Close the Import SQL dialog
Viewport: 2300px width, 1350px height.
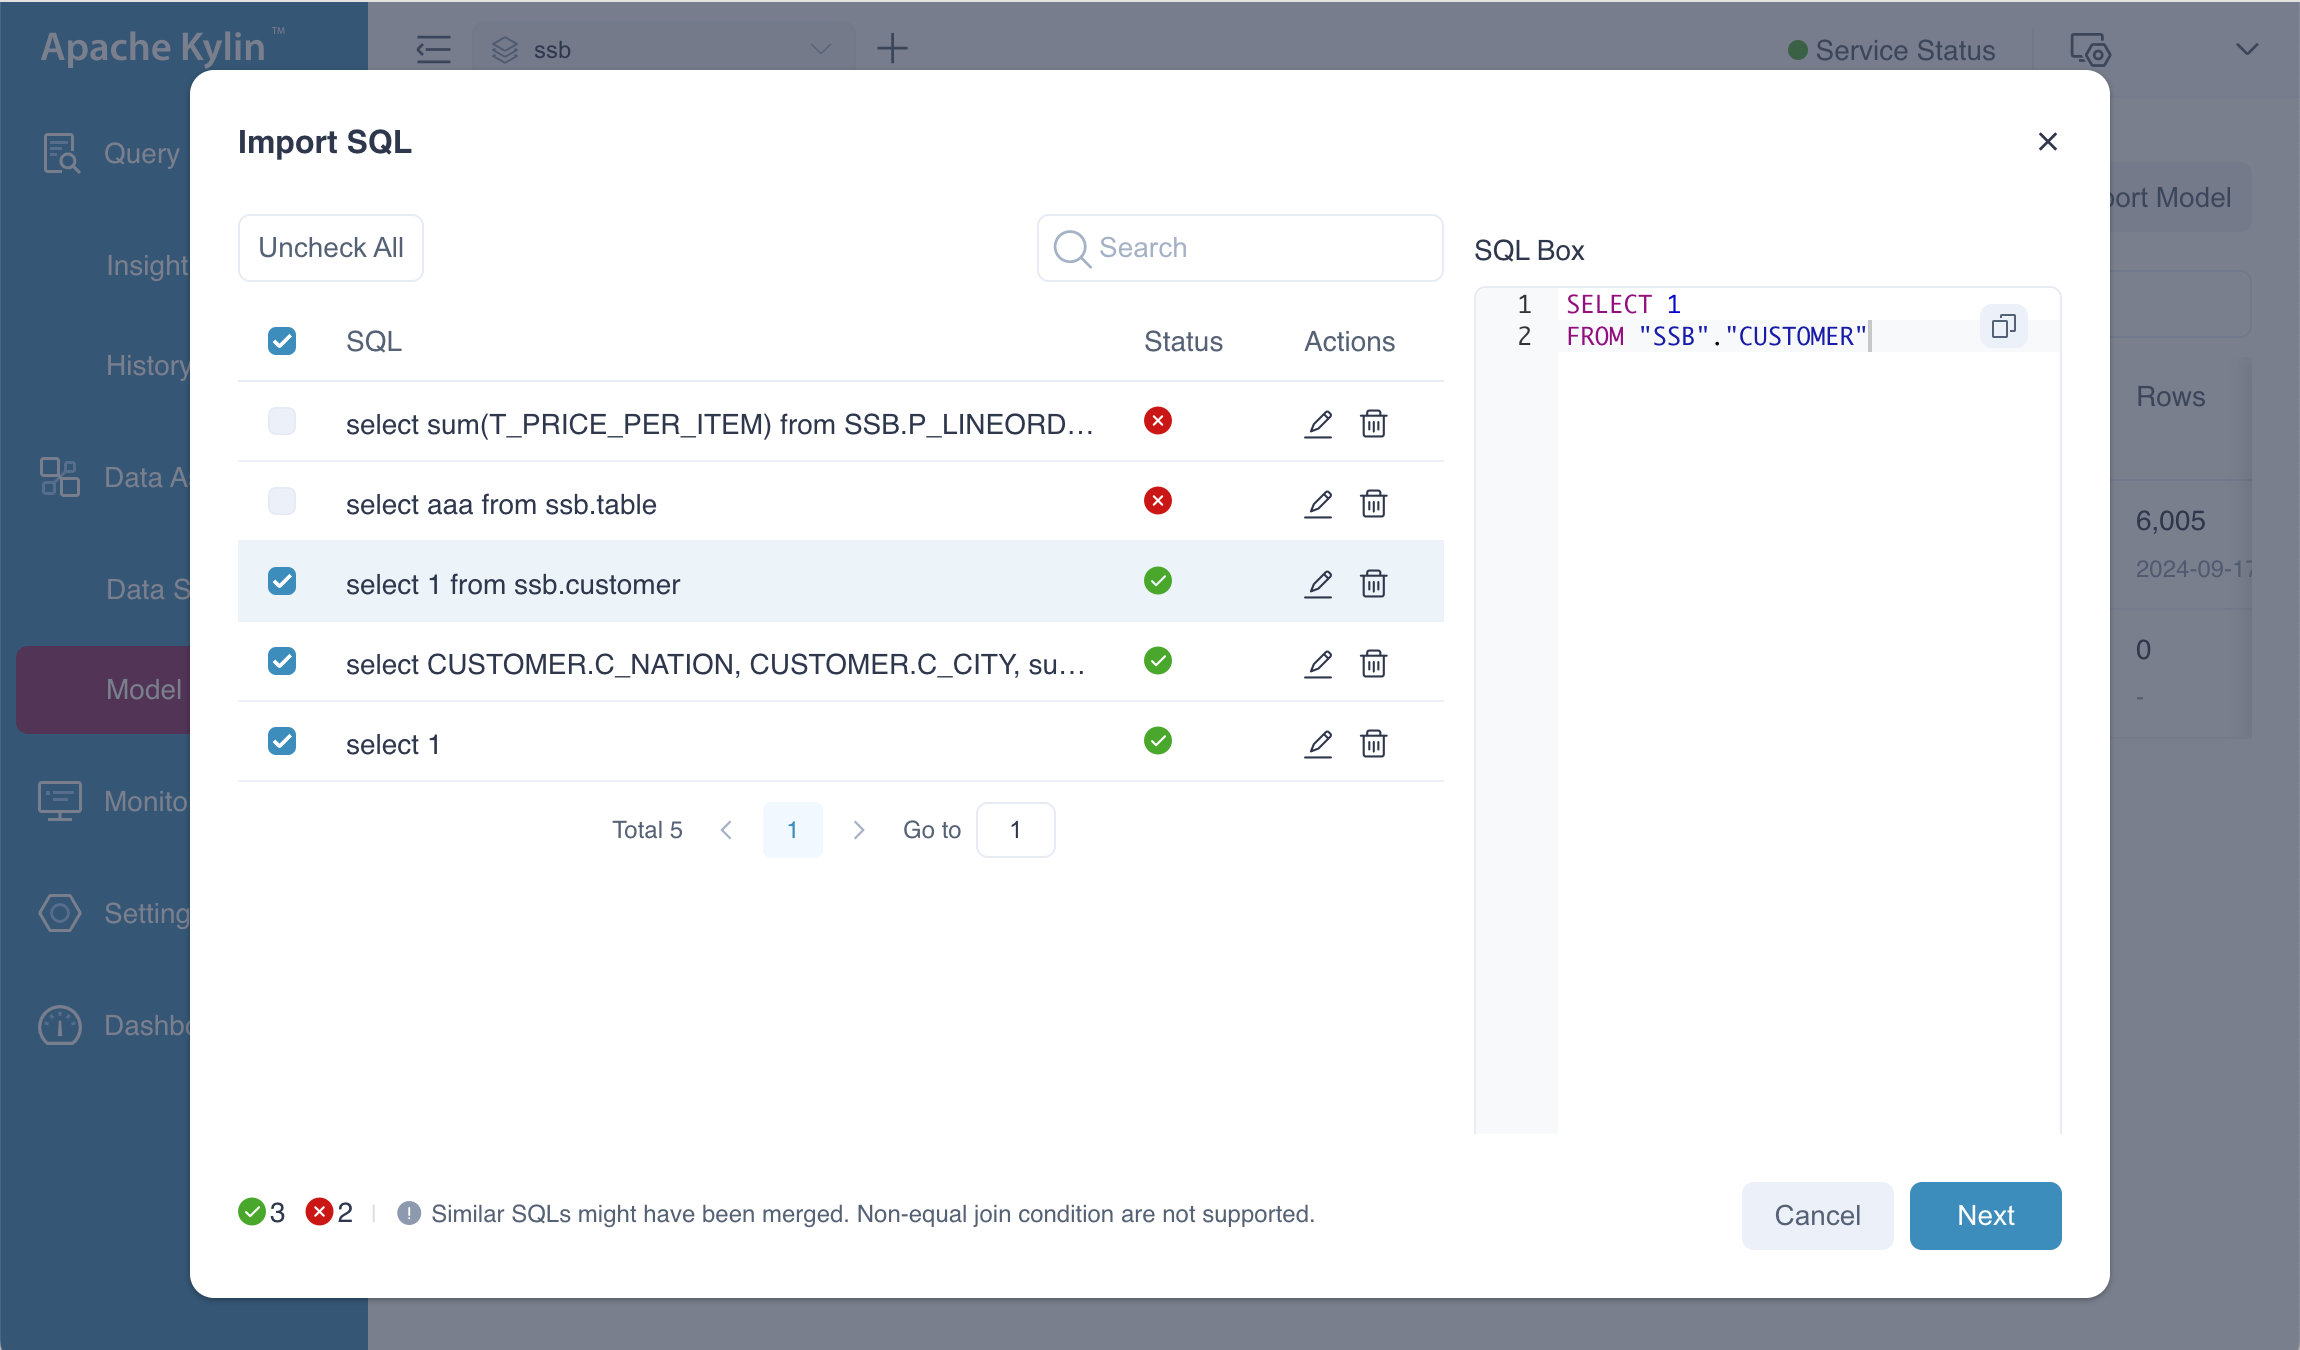2047,142
